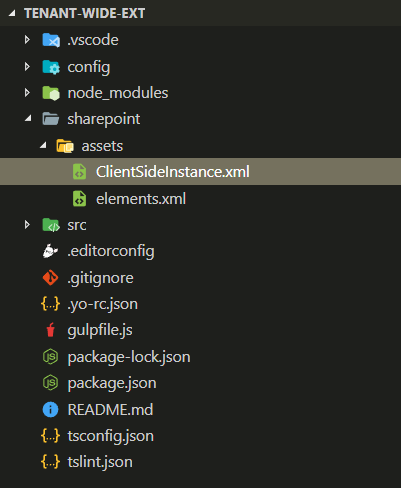
Task: Click the .editorconfig mouse icon
Action: coord(50,251)
